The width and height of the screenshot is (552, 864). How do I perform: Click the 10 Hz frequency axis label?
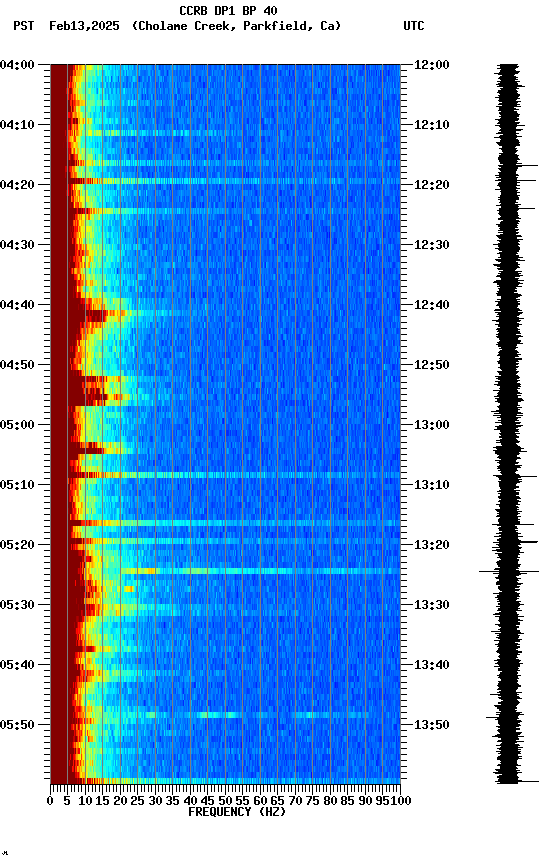[85, 801]
